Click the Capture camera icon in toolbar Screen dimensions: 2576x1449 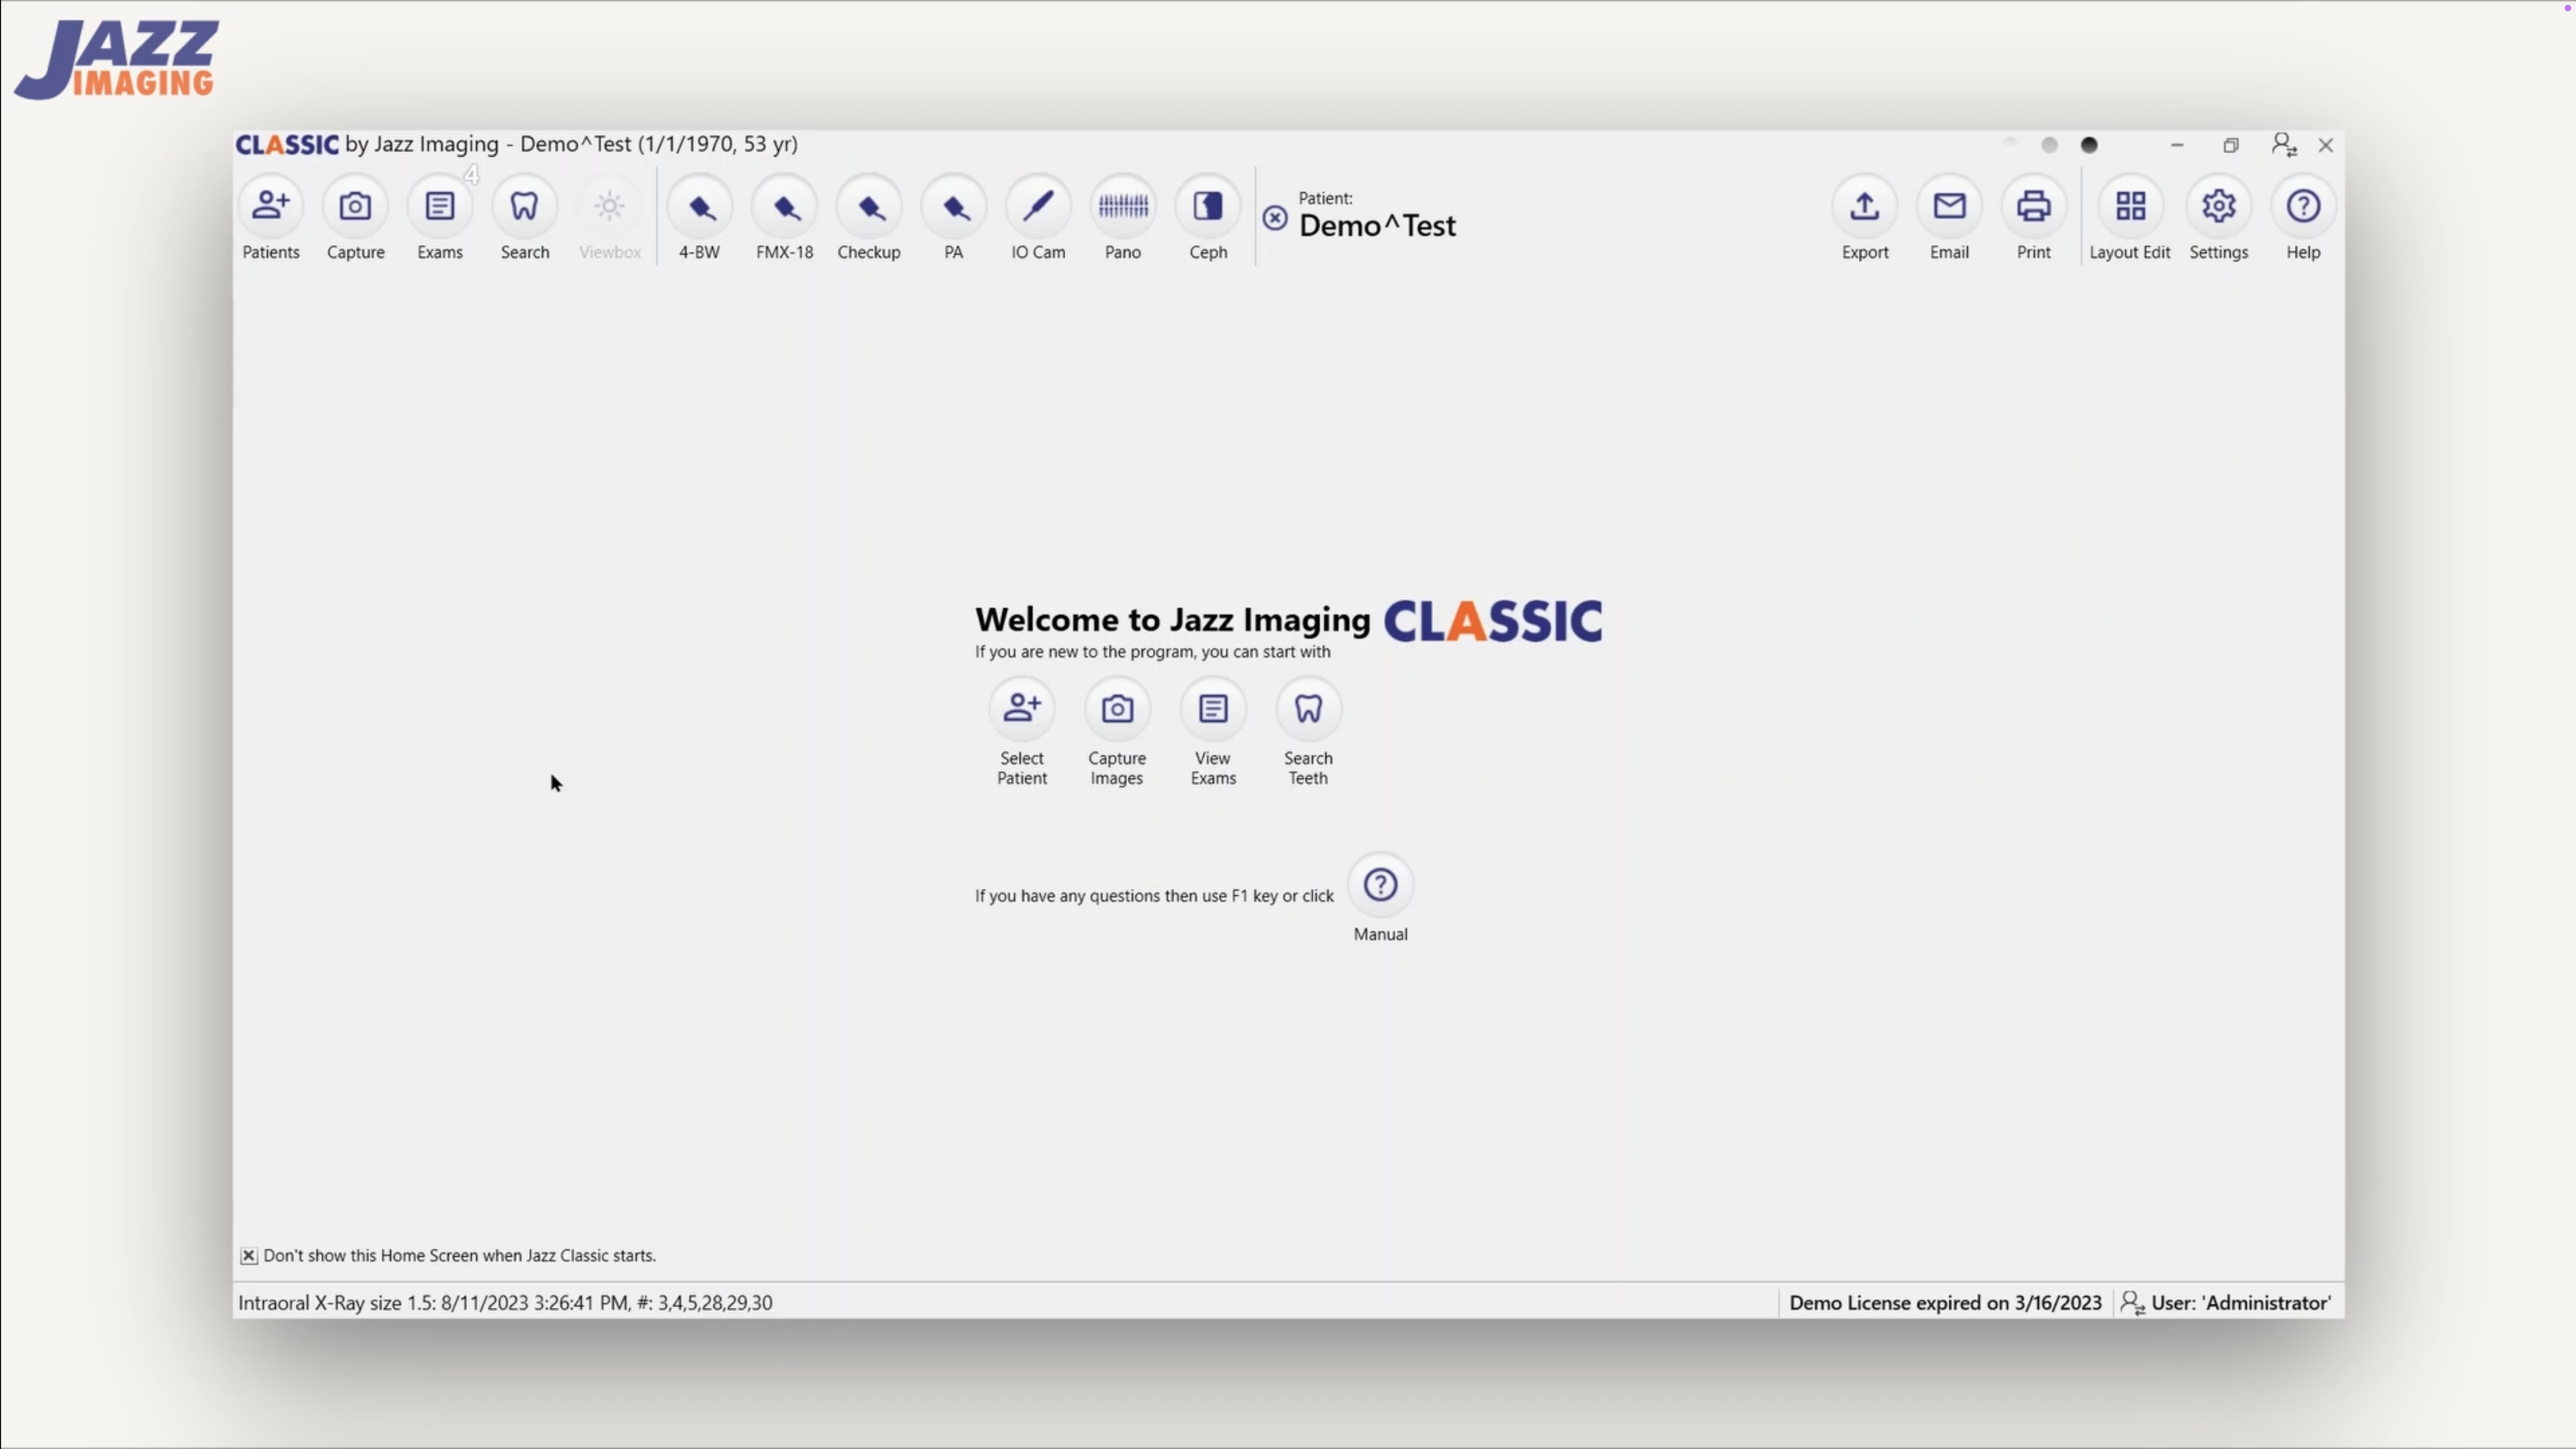pos(355,207)
